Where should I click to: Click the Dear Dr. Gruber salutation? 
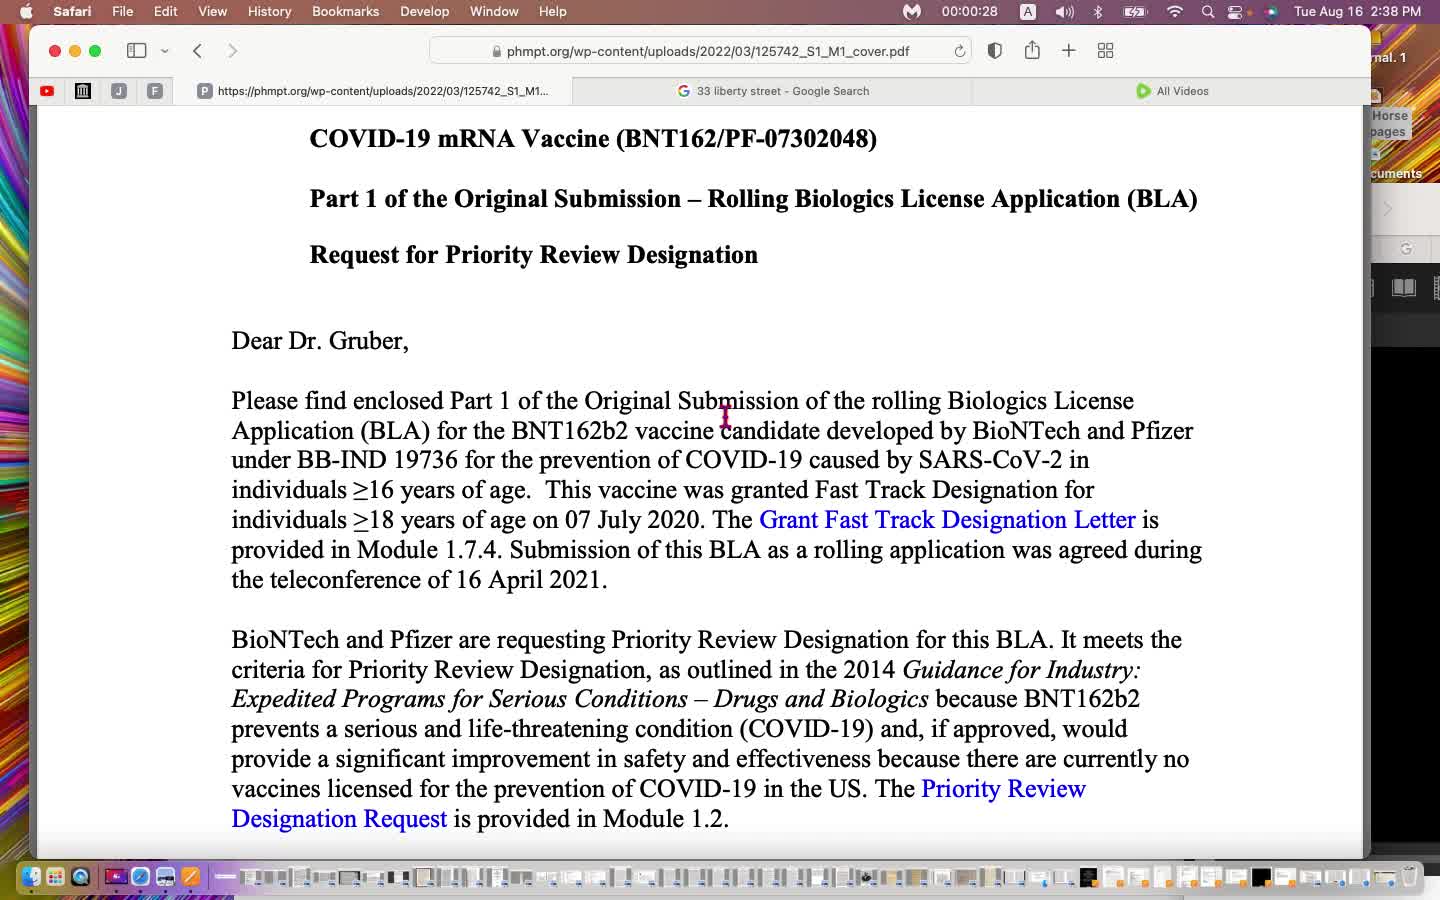click(320, 341)
